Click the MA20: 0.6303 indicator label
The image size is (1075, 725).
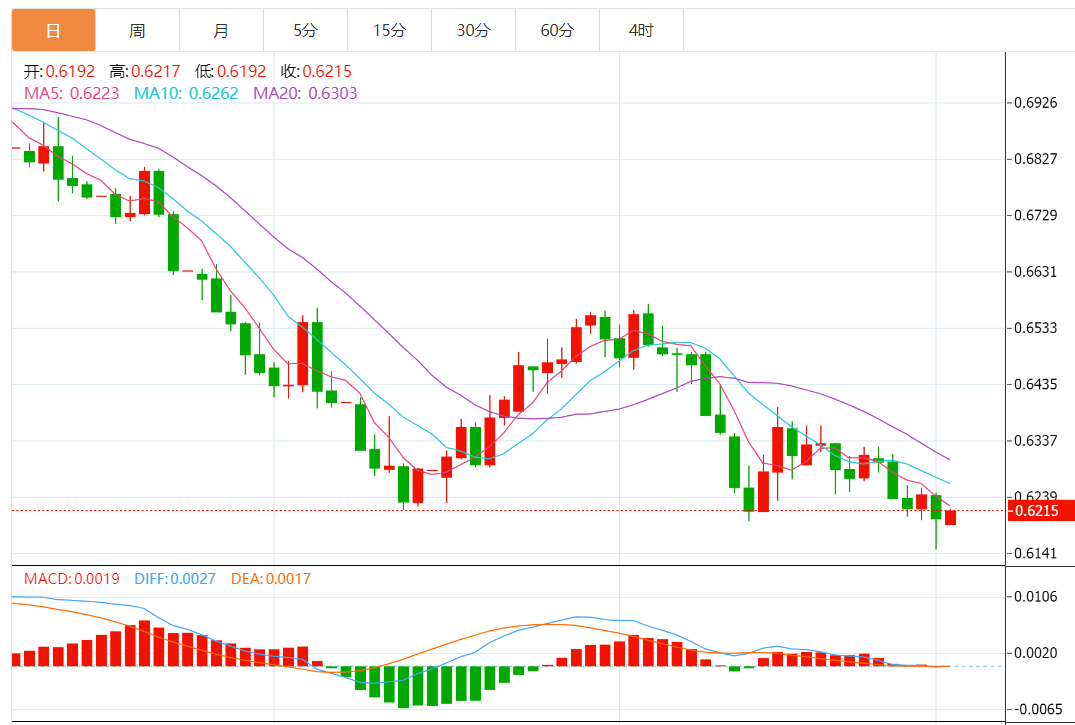pyautogui.click(x=306, y=93)
